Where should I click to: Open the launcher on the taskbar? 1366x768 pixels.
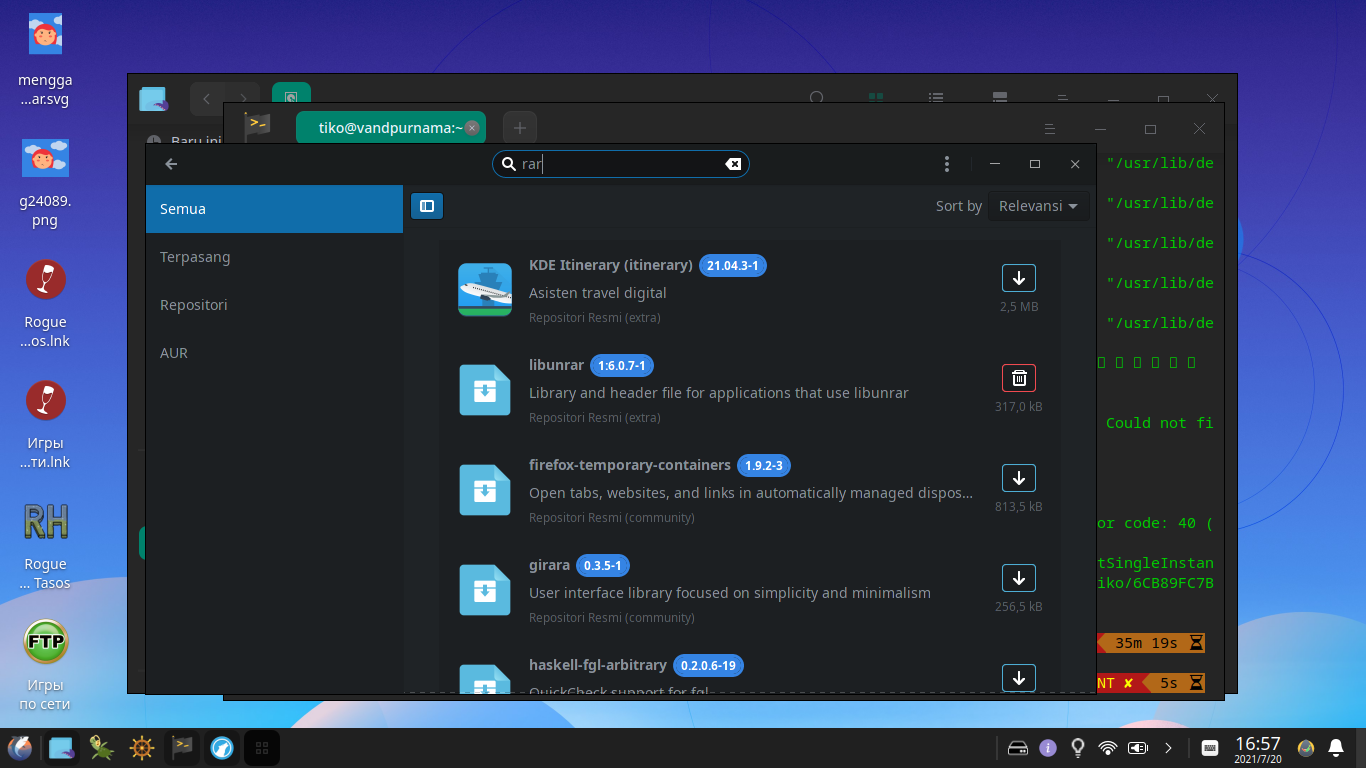pyautogui.click(x=20, y=747)
